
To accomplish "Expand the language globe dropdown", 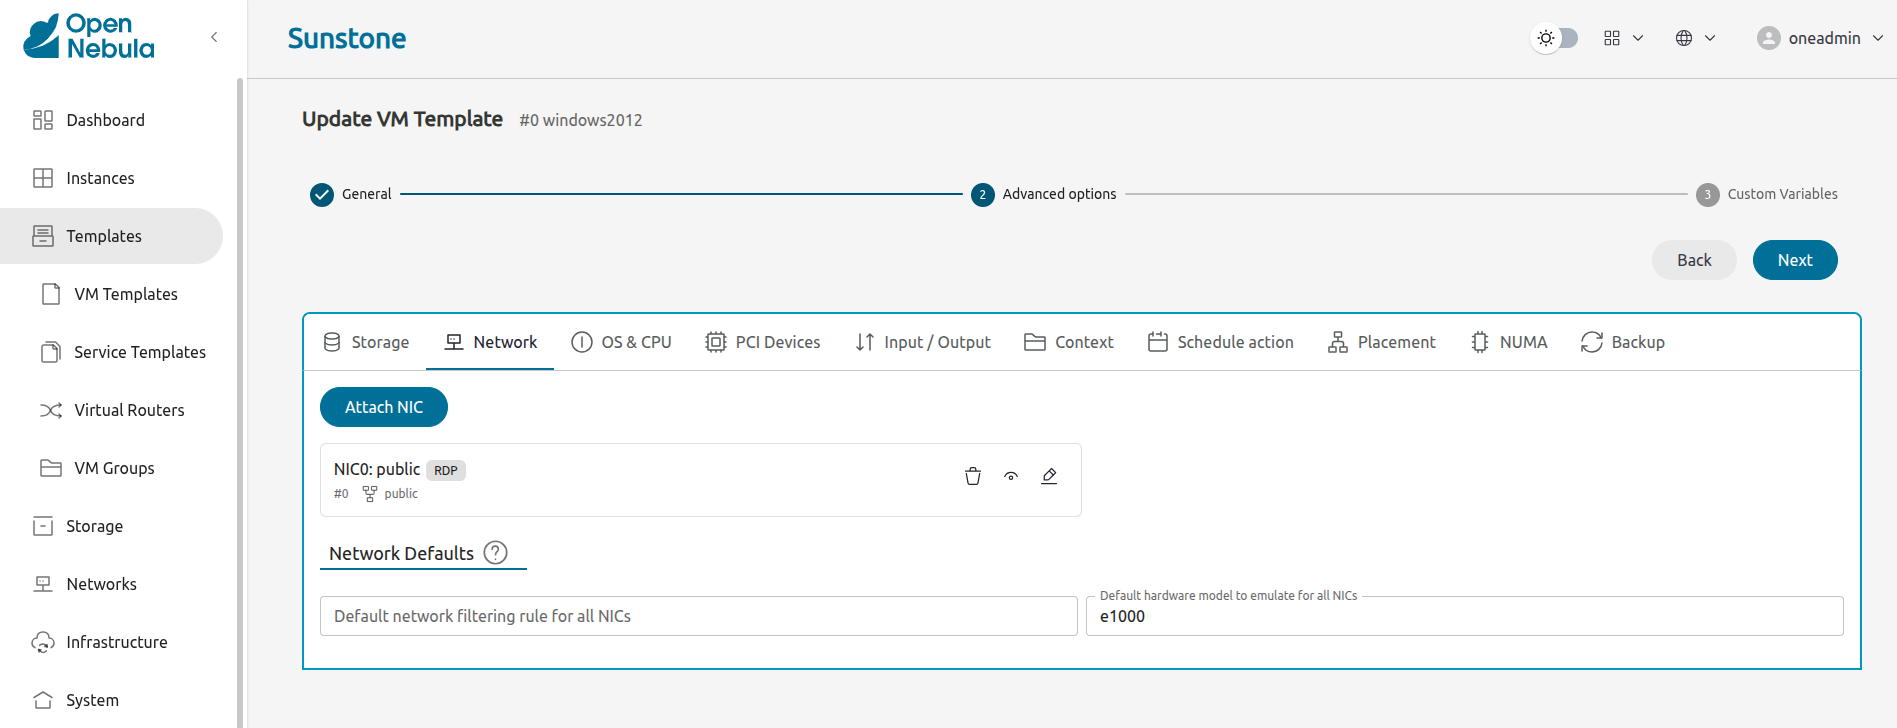I will 1695,38.
